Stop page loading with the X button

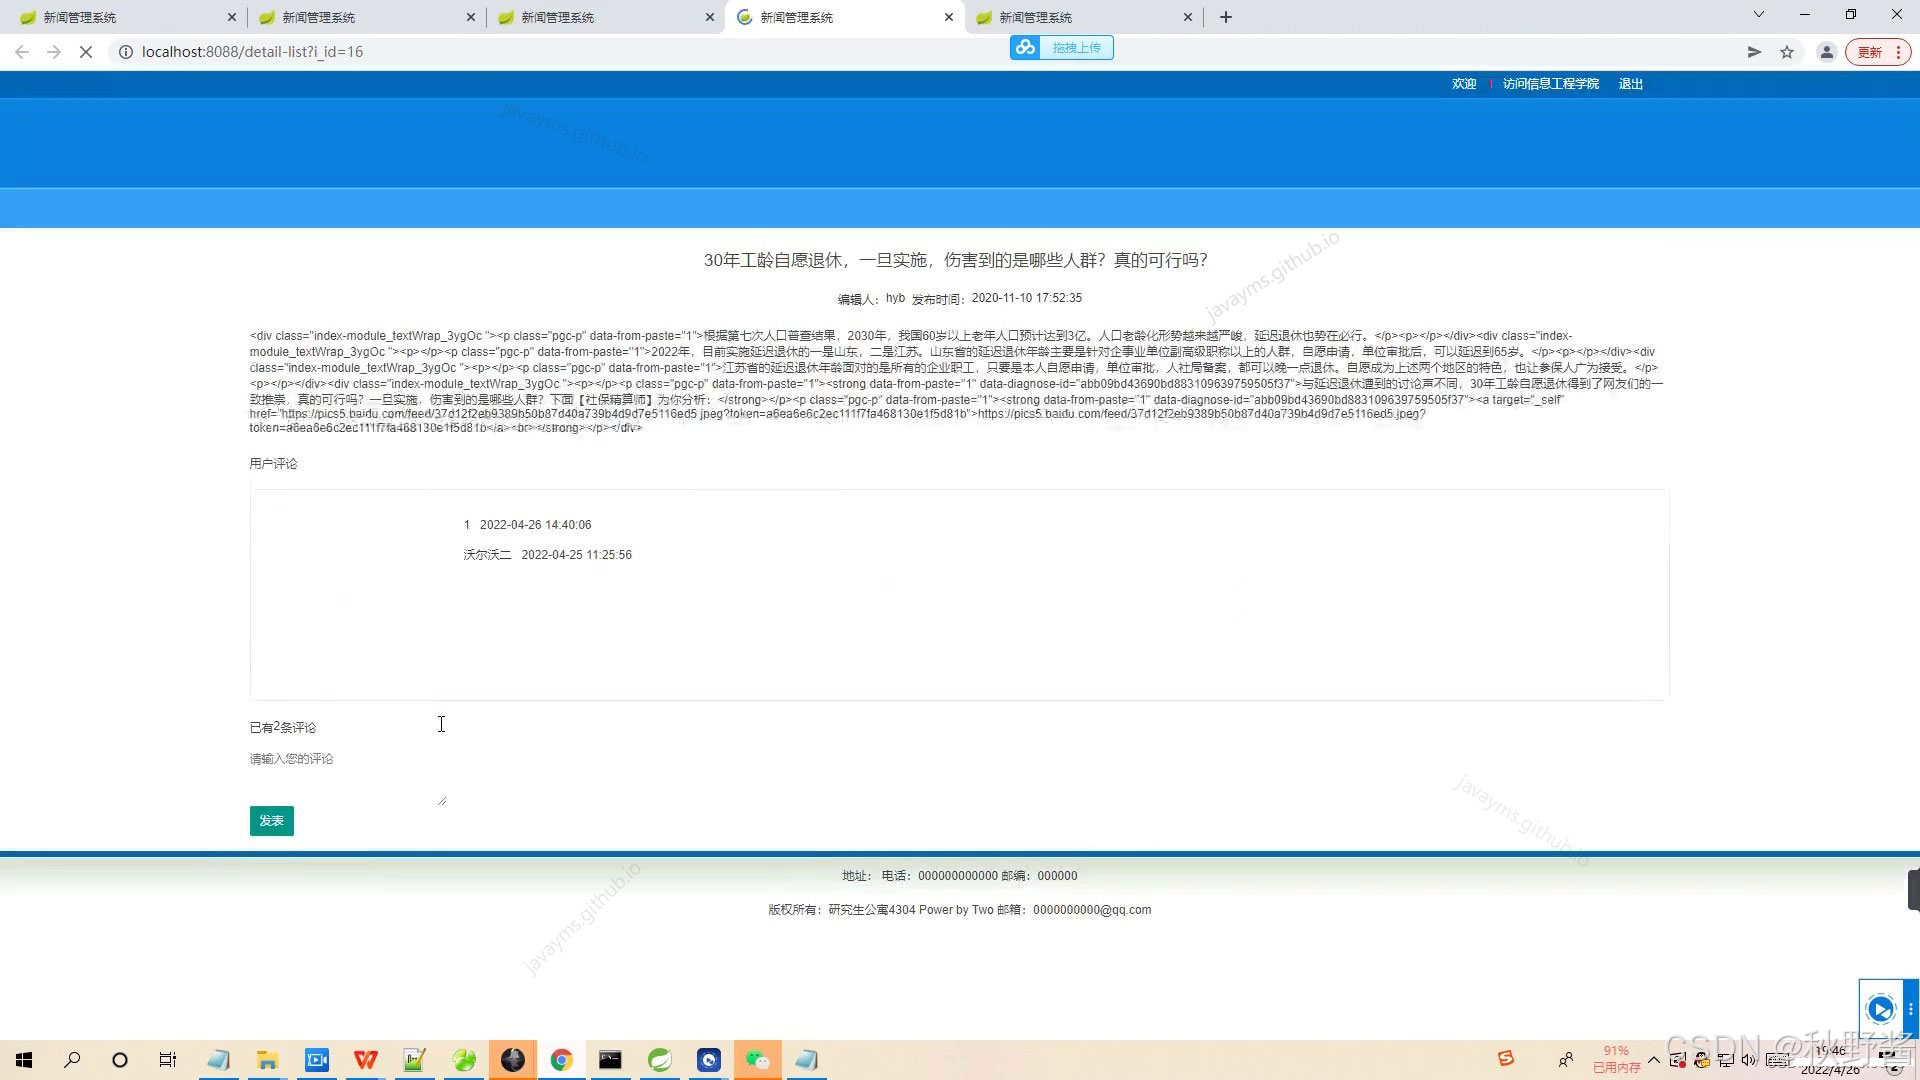point(86,52)
